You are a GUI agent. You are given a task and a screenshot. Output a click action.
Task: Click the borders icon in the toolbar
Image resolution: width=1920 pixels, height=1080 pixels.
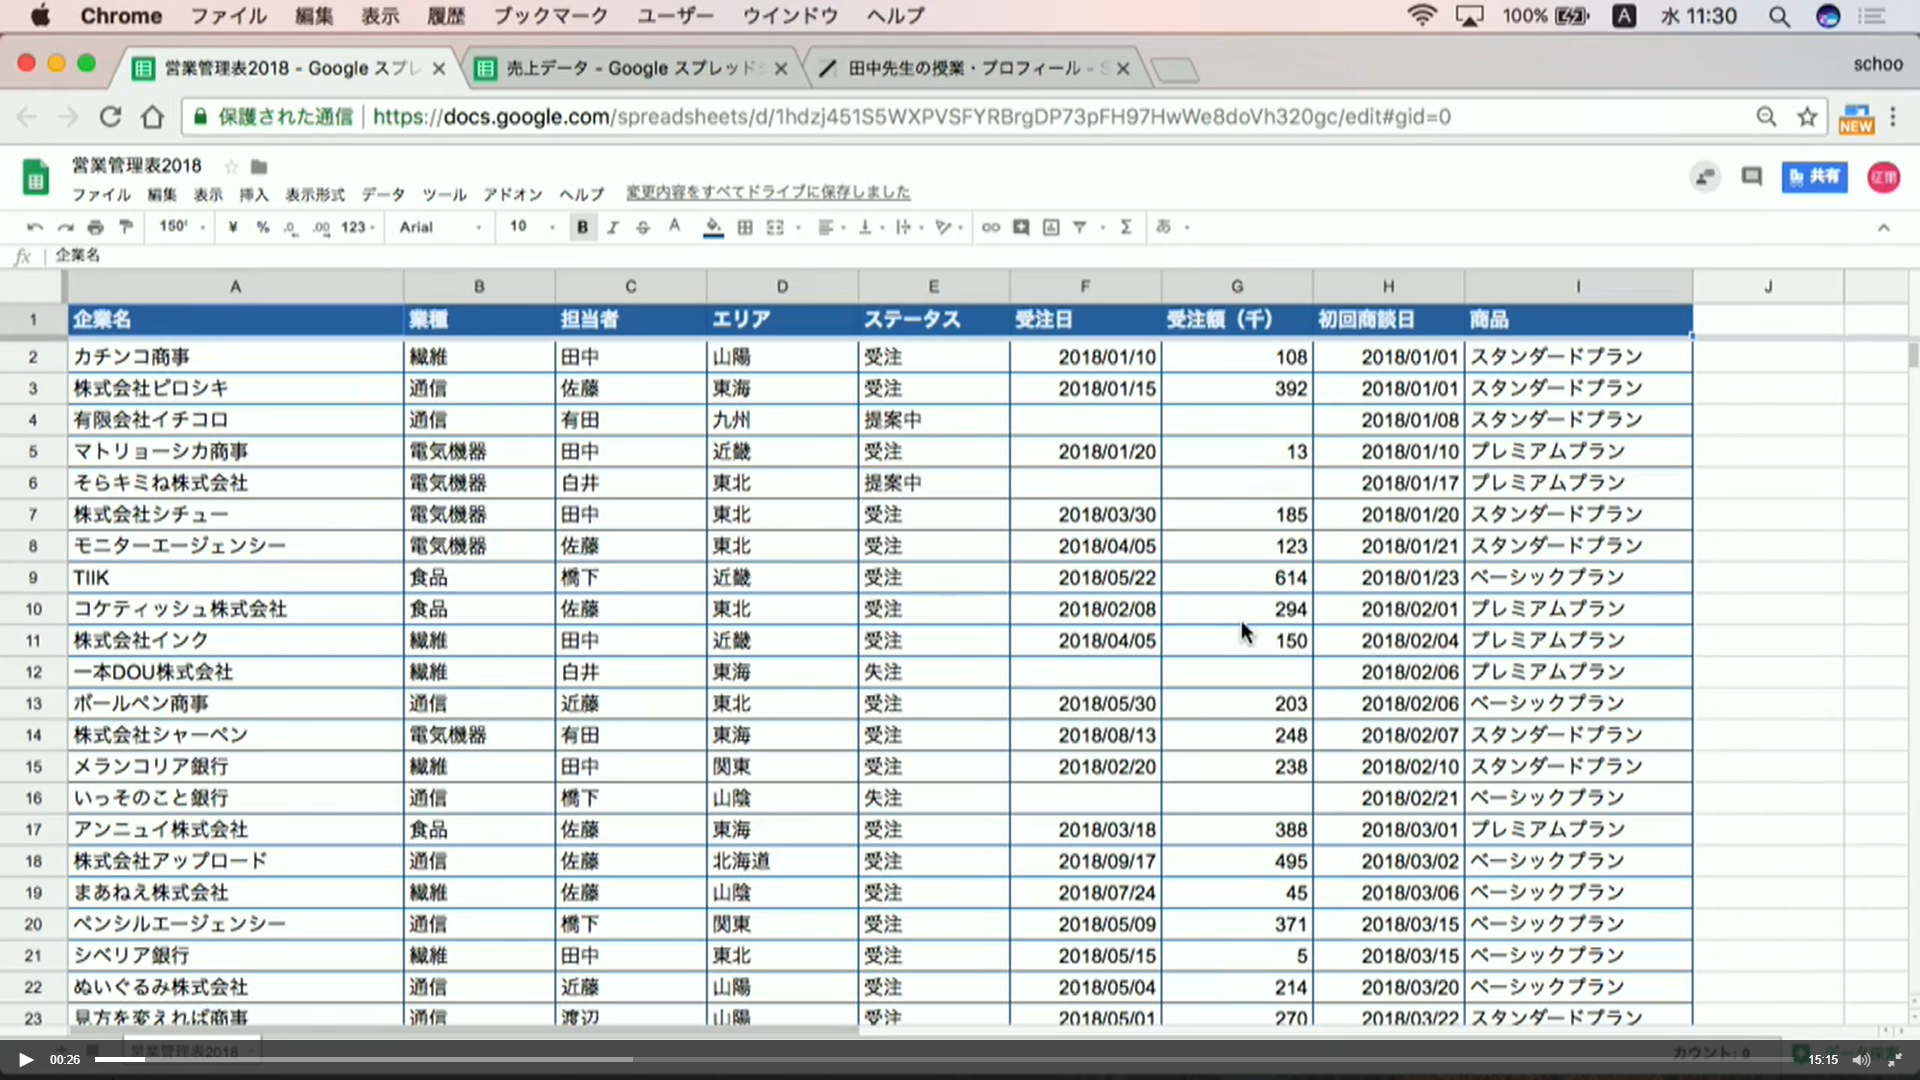tap(744, 227)
